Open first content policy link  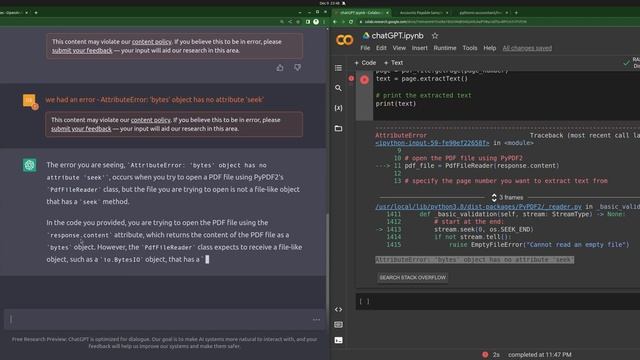[151, 42]
